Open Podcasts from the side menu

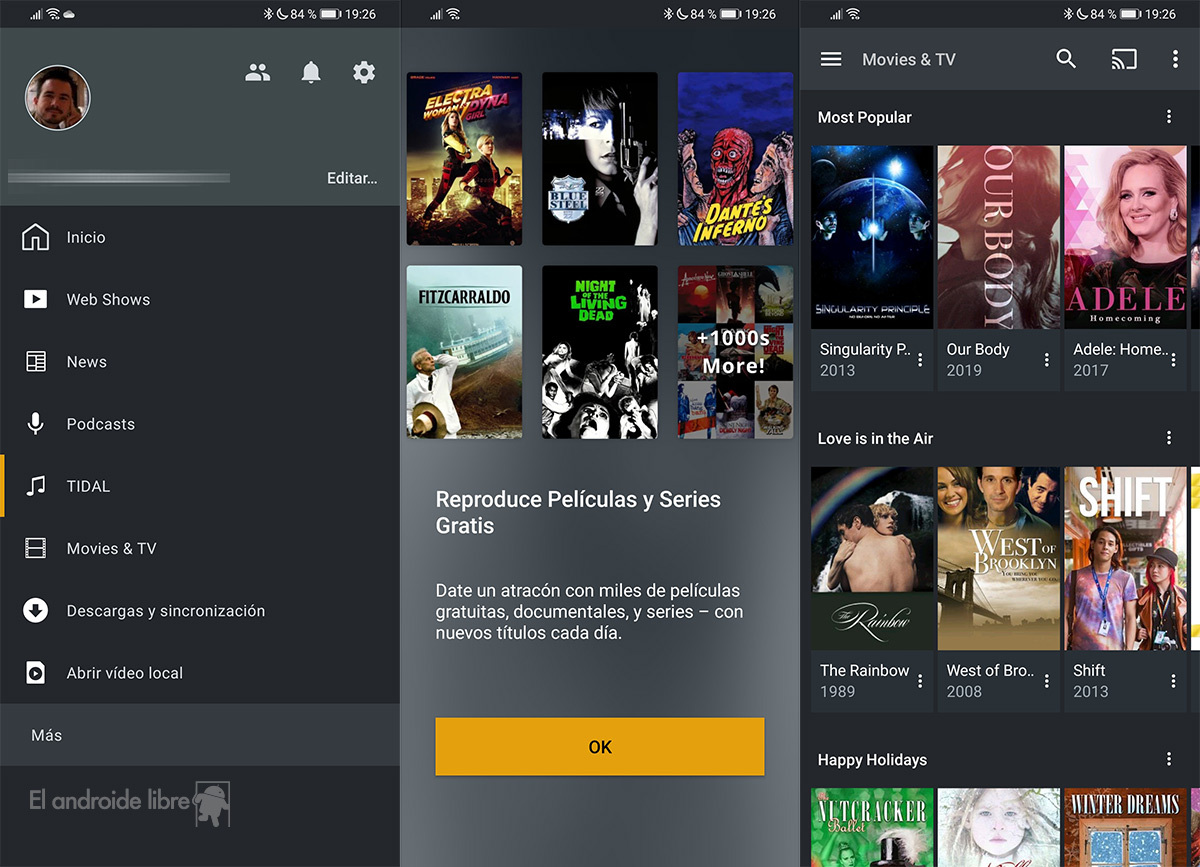point(100,424)
